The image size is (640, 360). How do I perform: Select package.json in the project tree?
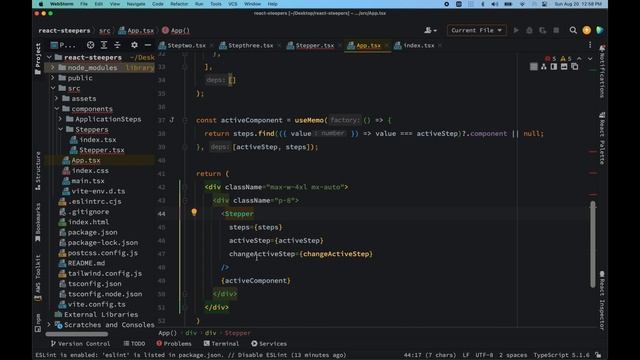(x=93, y=232)
